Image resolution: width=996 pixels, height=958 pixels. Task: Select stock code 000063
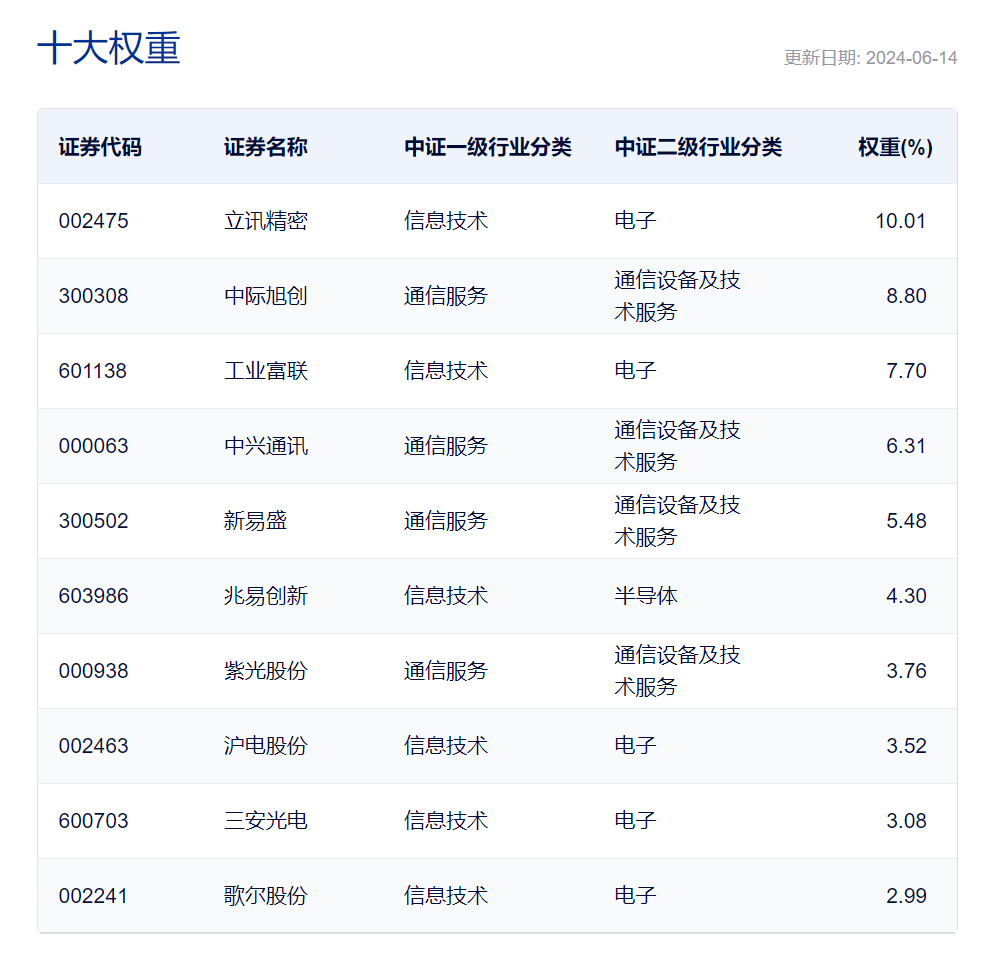pos(93,446)
